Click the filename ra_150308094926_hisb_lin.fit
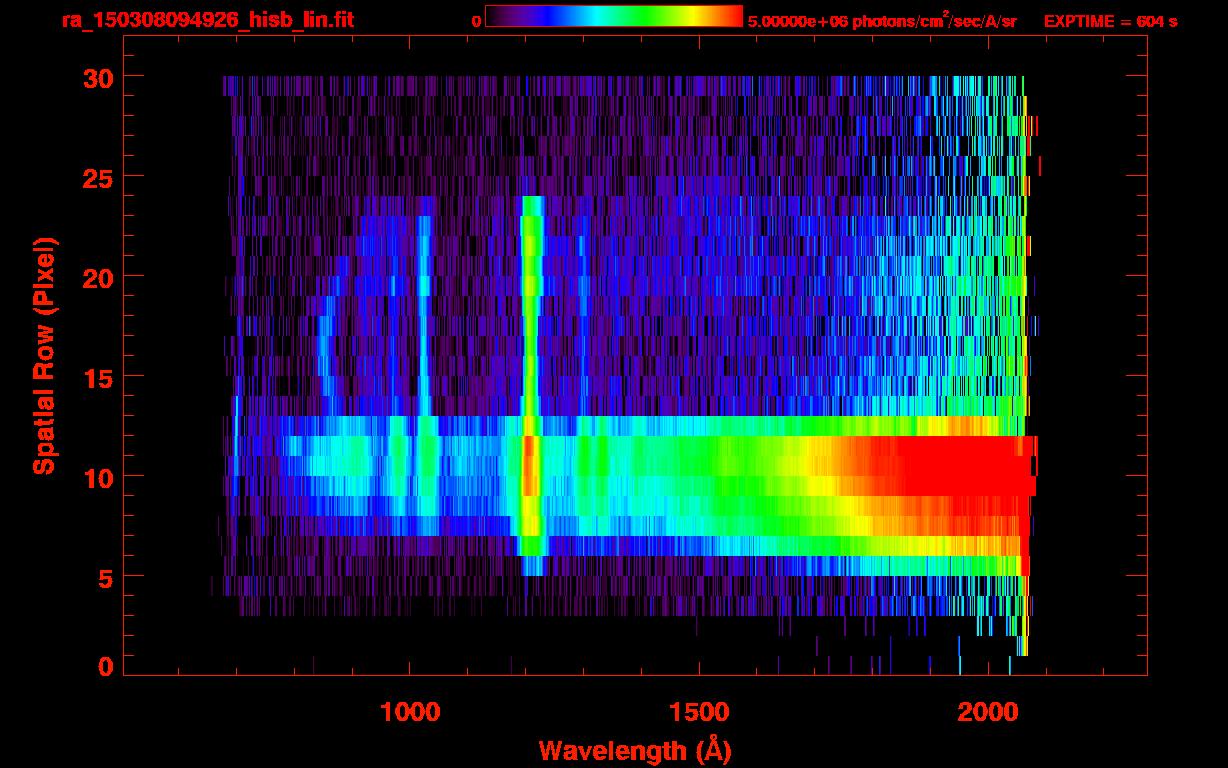 coord(206,20)
